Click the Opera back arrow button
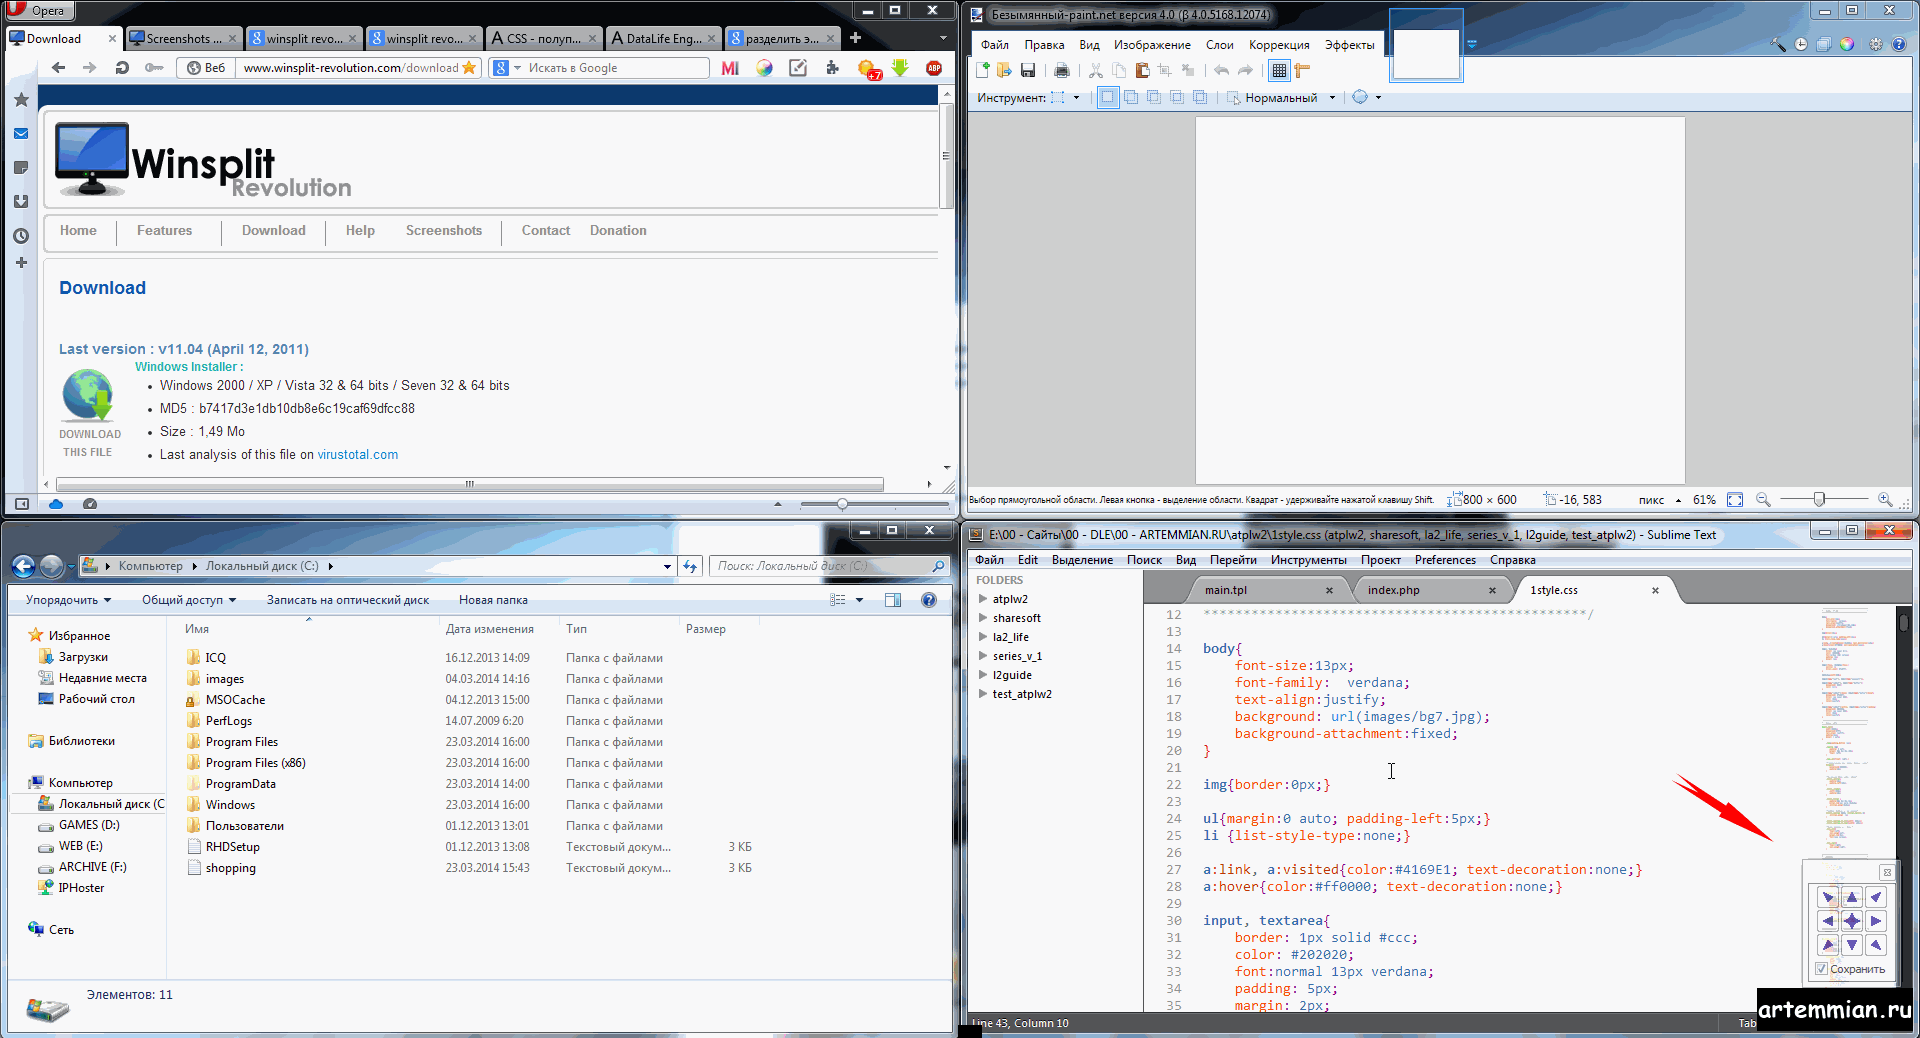The image size is (1920, 1038). pyautogui.click(x=58, y=68)
